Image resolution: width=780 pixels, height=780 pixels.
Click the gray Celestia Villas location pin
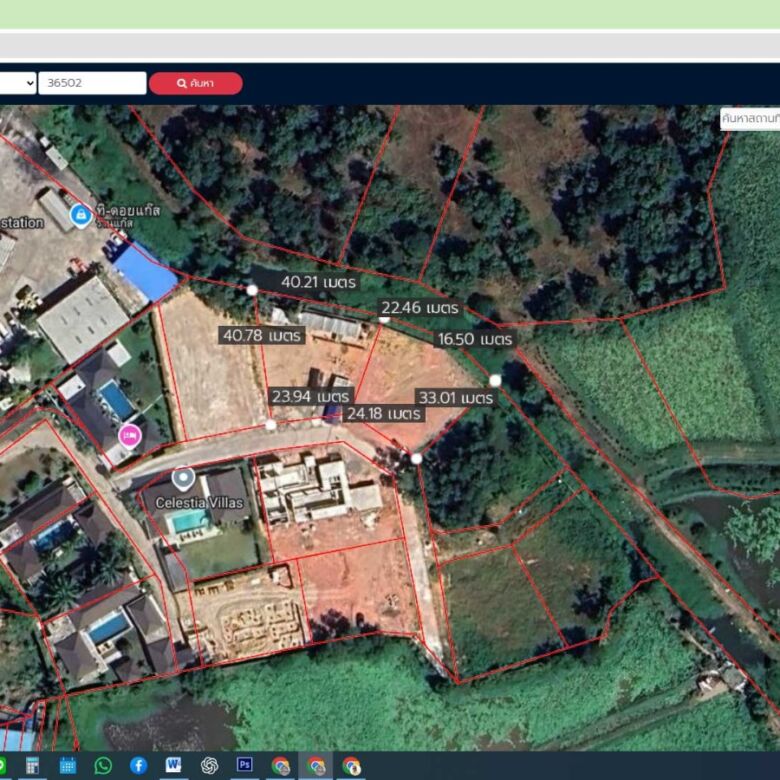pos(182,478)
